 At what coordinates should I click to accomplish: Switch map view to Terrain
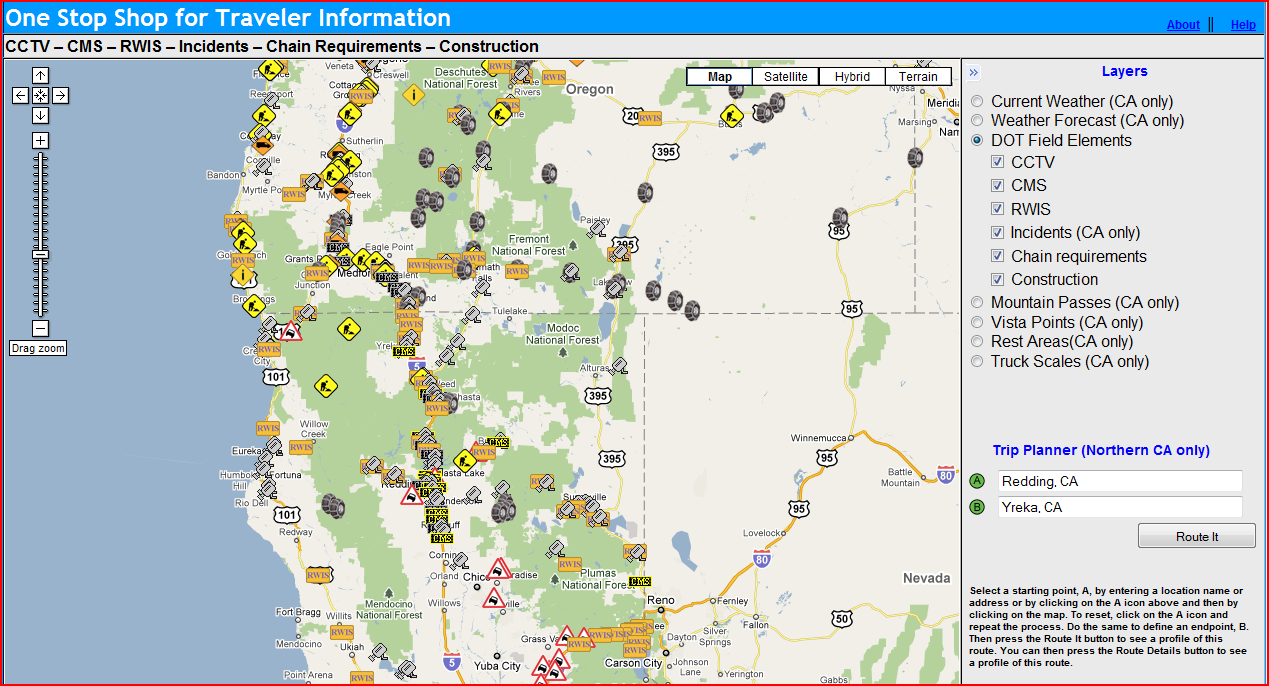(917, 77)
